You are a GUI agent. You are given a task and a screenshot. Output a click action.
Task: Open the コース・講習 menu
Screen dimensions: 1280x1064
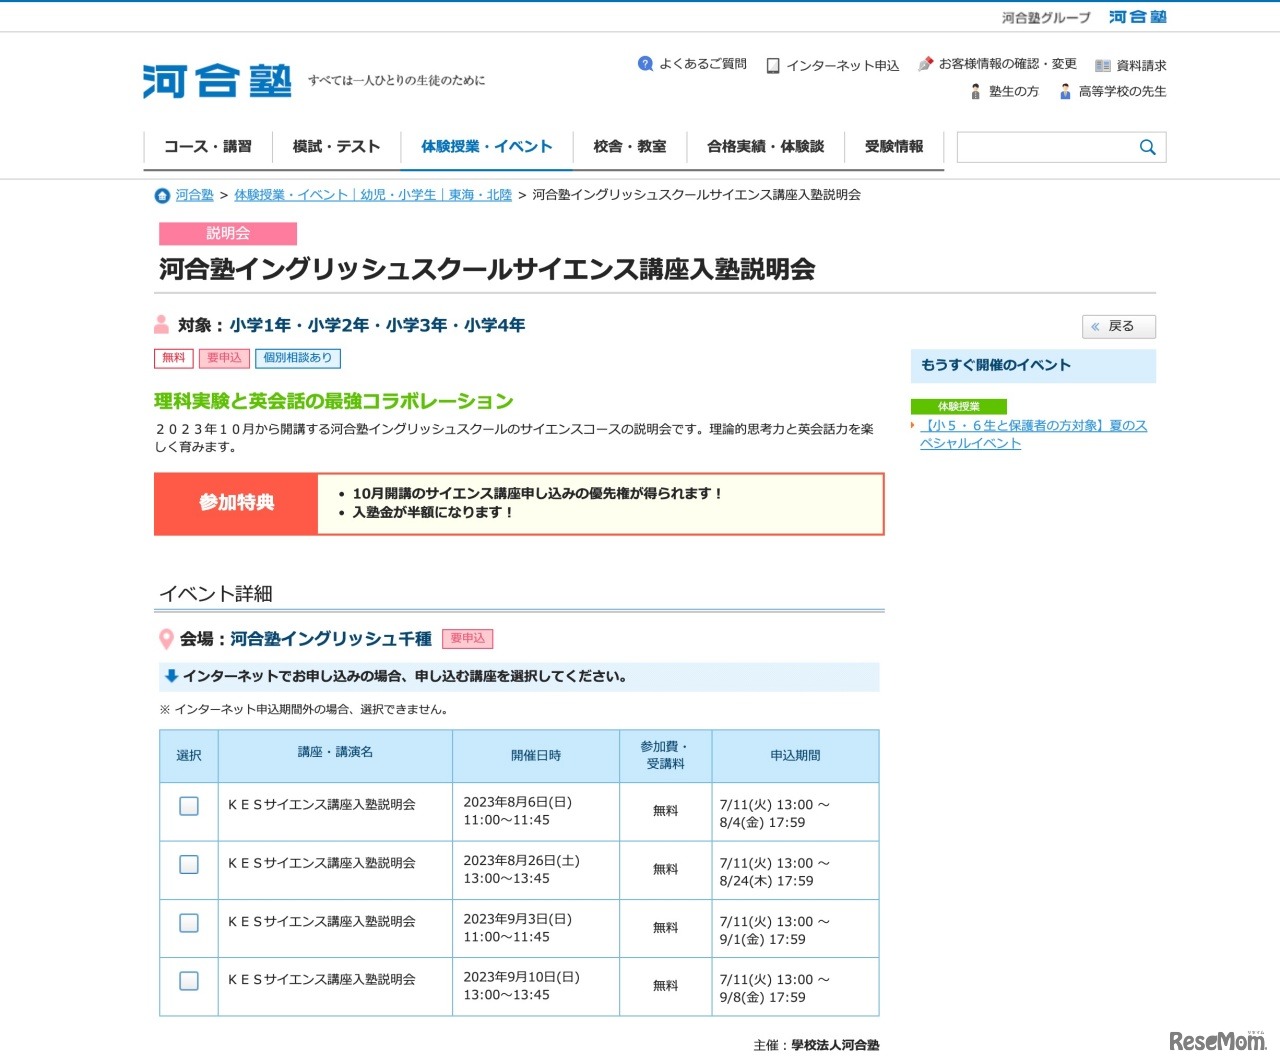pos(207,146)
